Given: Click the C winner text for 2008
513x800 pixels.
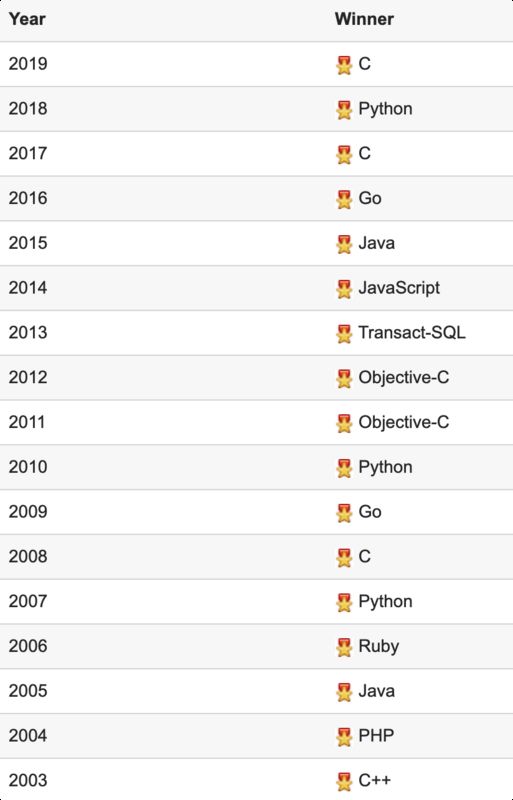Looking at the screenshot, I should coord(364,556).
